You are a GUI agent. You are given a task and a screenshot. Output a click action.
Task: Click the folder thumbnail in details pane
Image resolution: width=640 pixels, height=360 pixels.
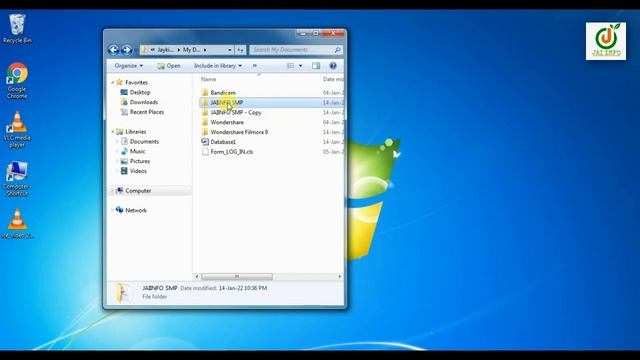123,293
